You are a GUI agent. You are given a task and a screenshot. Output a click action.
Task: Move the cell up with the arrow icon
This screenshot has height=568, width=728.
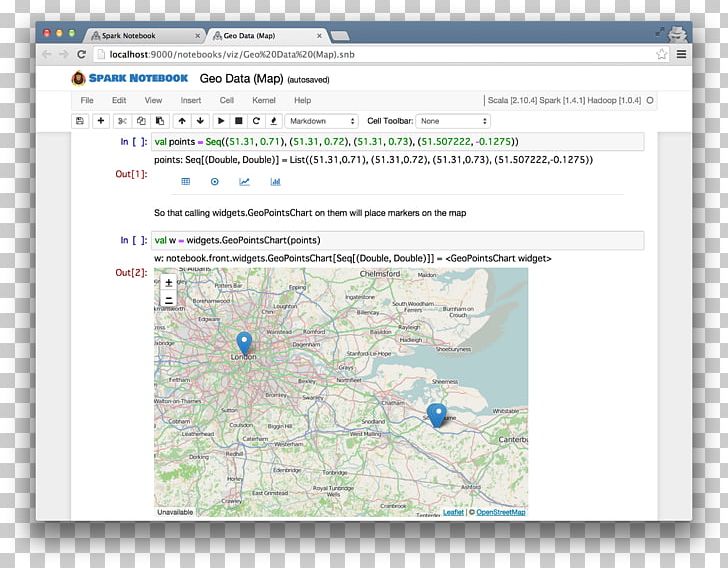pyautogui.click(x=182, y=121)
